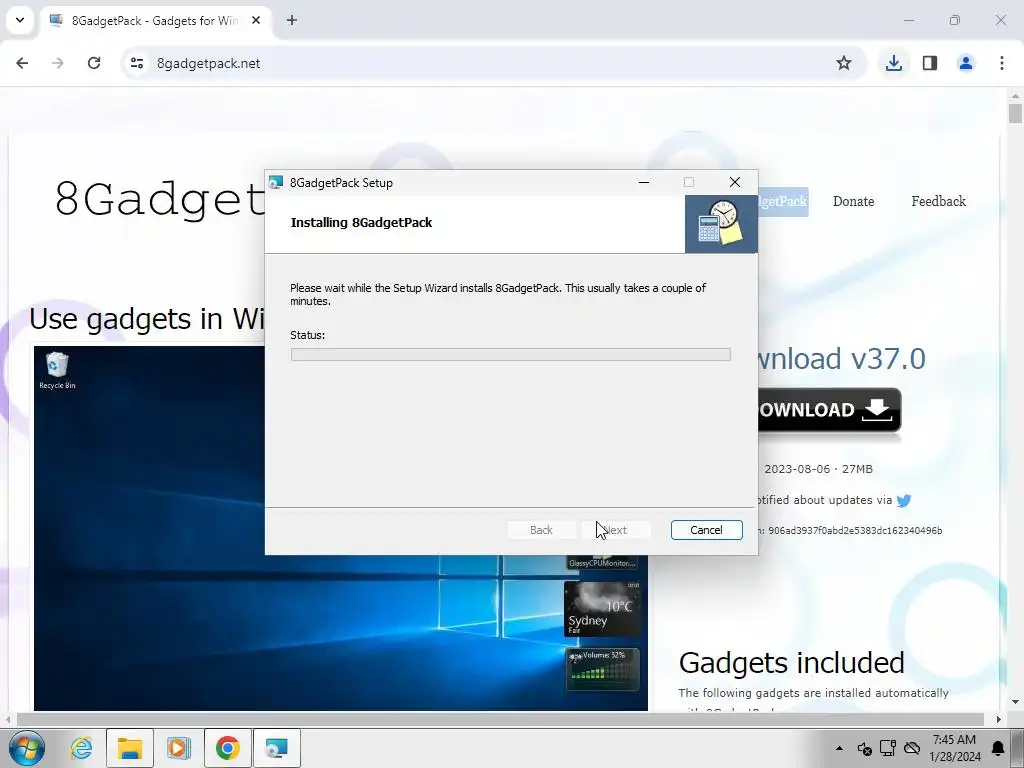Click the Installing 8GadgetPack header text
The width and height of the screenshot is (1024, 768).
361,223
